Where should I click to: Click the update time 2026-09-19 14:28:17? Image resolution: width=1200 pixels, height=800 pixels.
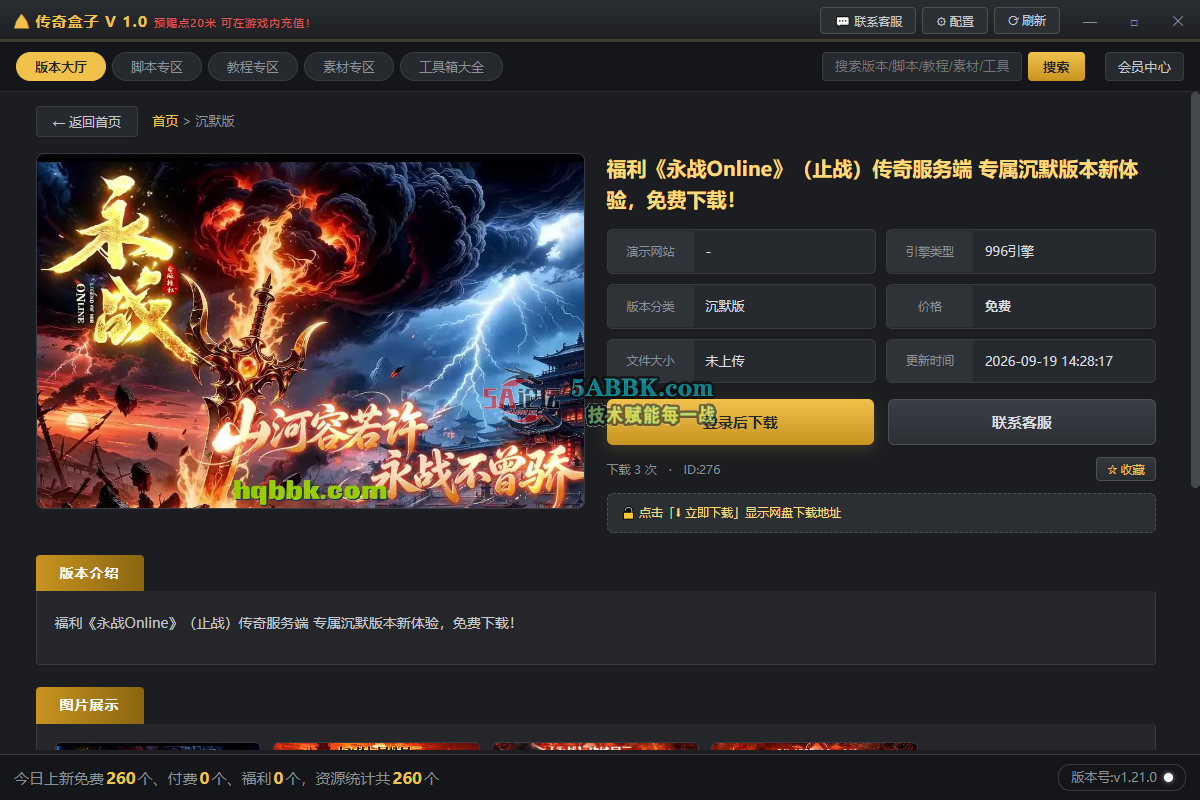(x=1049, y=361)
